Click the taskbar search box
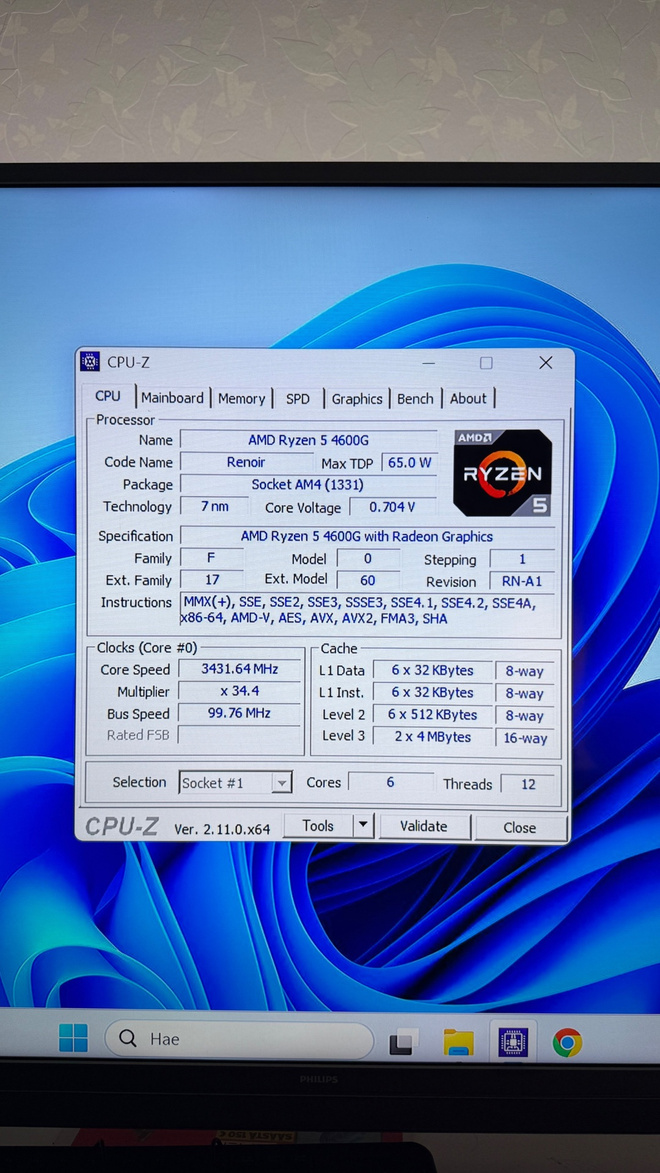This screenshot has width=660, height=1173. click(239, 1040)
